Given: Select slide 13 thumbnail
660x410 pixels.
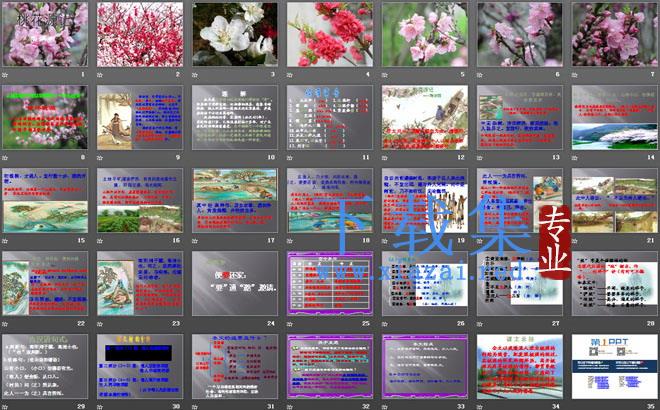Looking at the screenshot, I should pos(519,117).
